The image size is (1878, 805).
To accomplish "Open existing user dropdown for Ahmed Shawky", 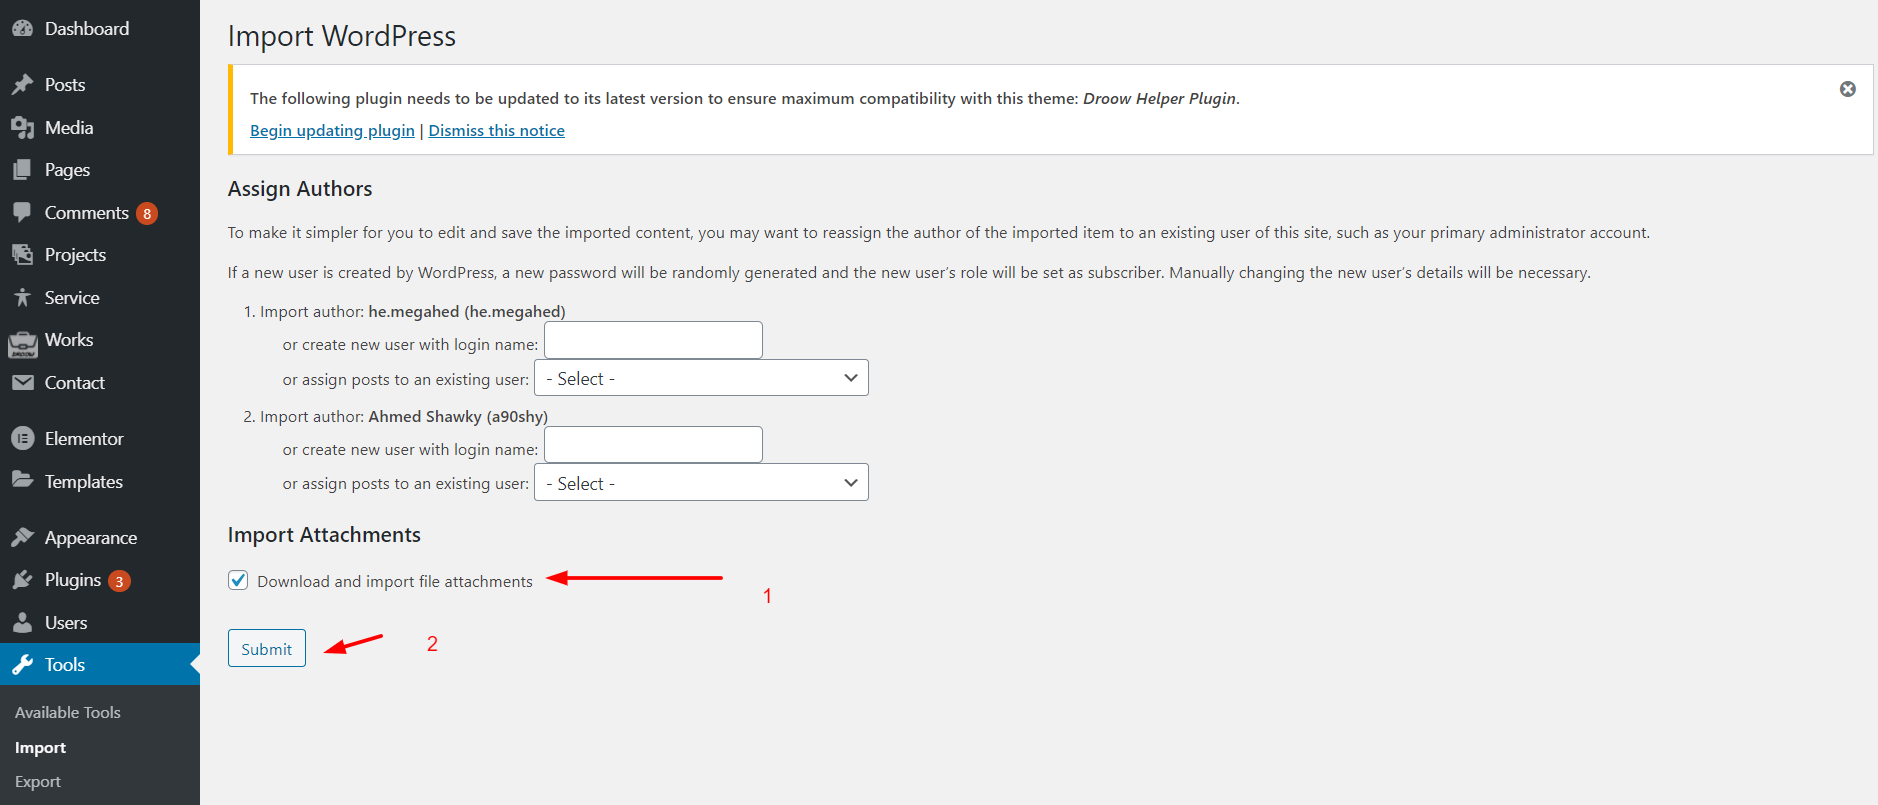I will (x=701, y=483).
